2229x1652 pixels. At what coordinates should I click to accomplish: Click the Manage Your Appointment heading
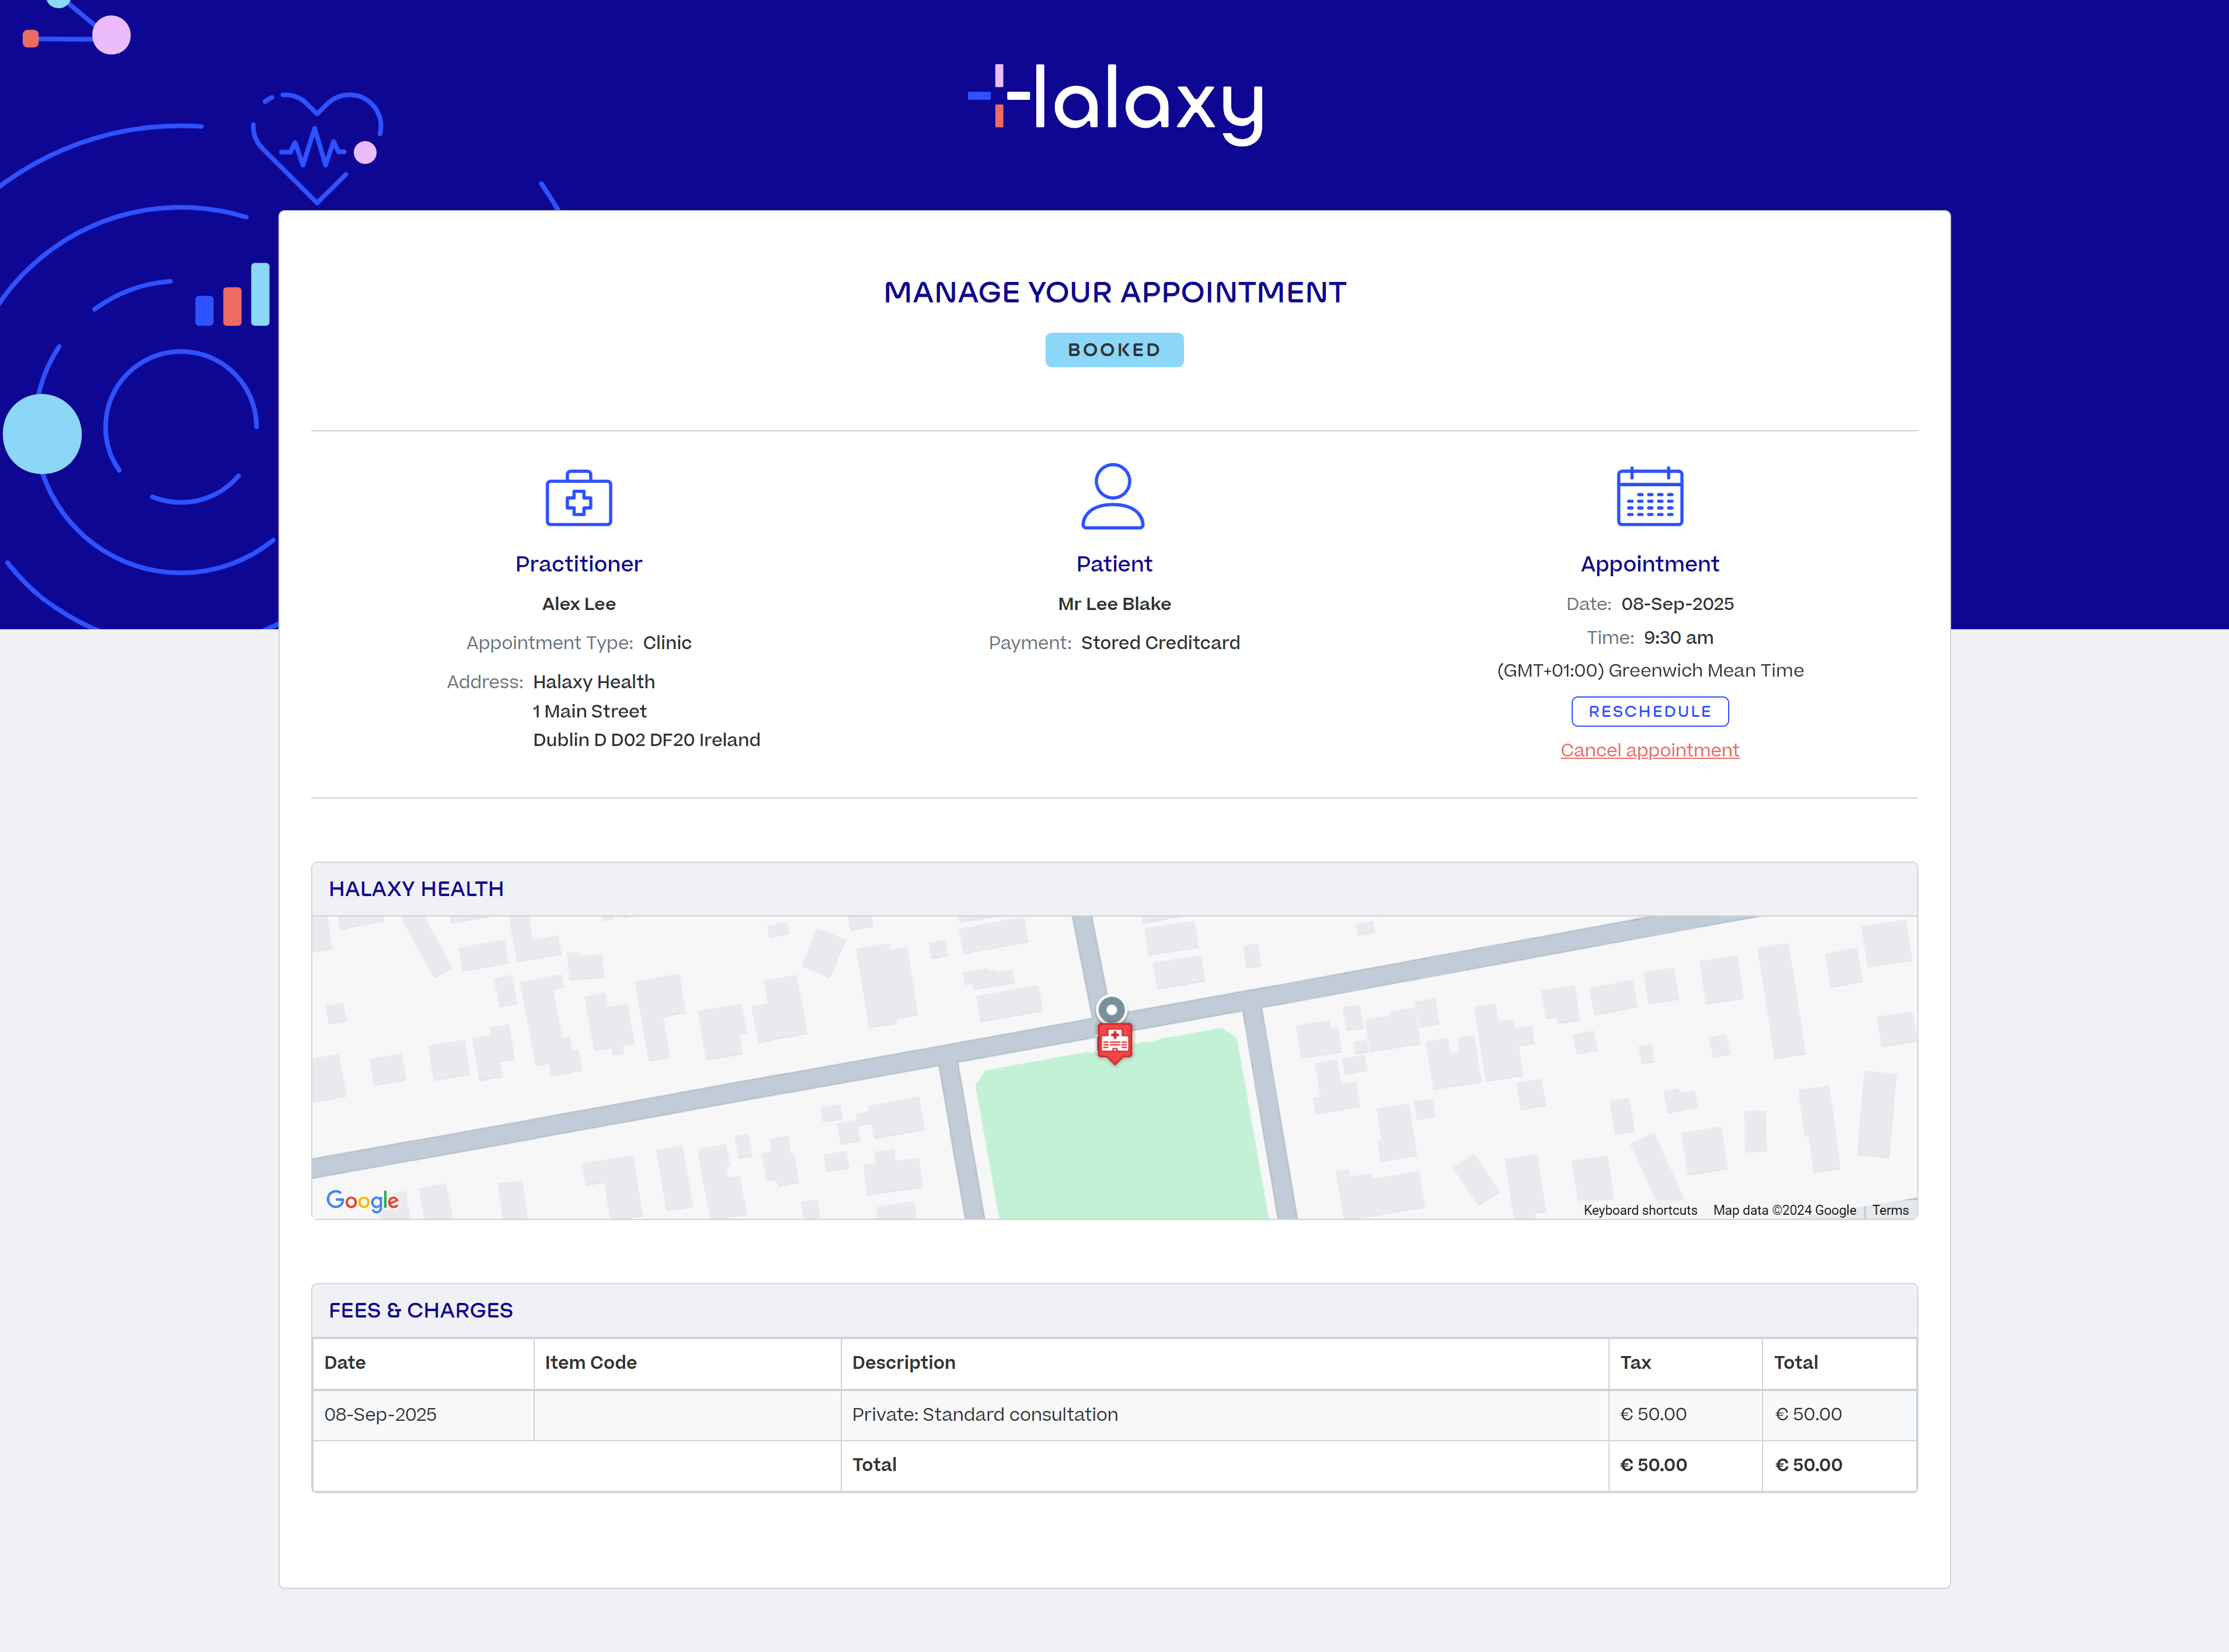(x=1115, y=292)
